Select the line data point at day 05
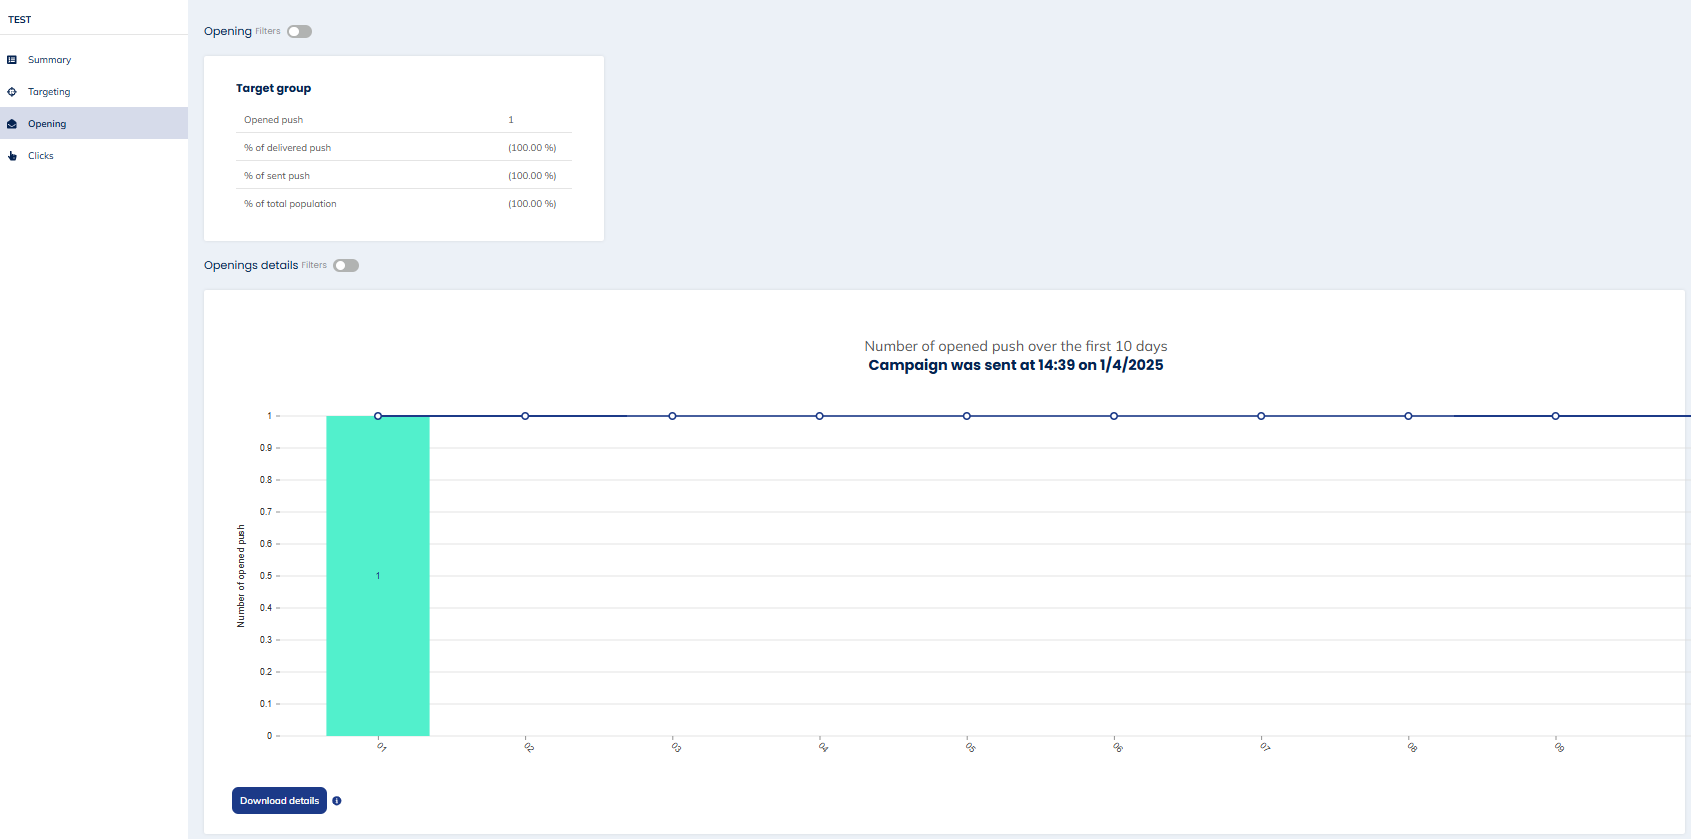The width and height of the screenshot is (1691, 839). pos(967,416)
